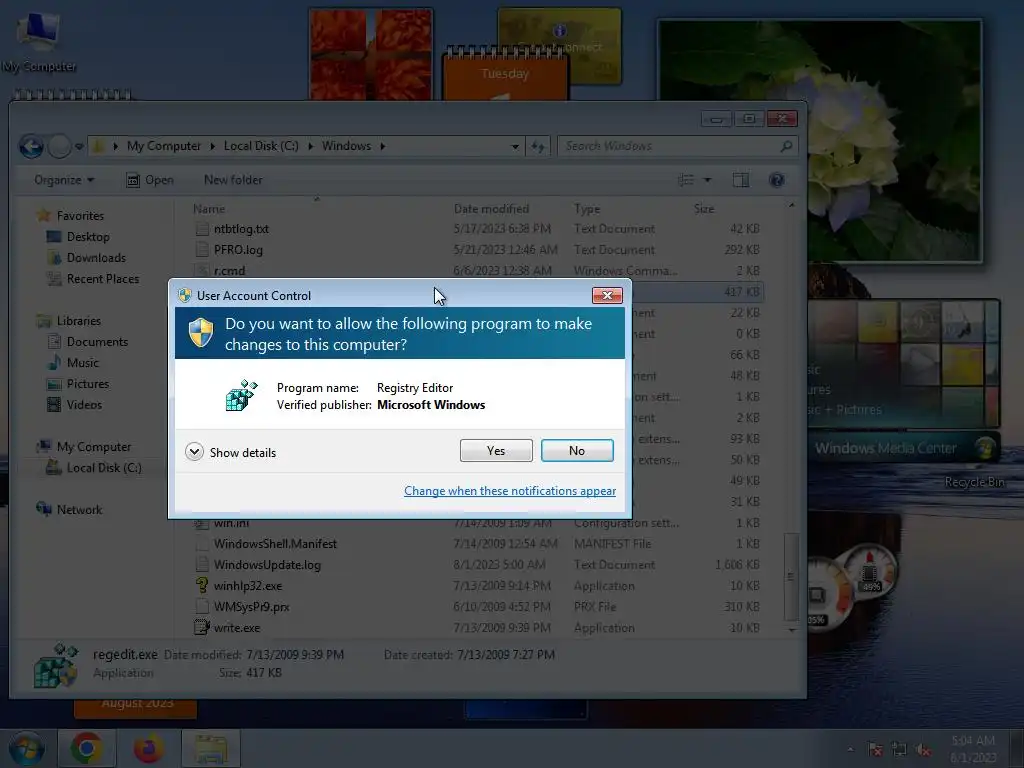Viewport: 1024px width, 768px height.
Task: Click New folder in Explorer toolbar
Action: (x=233, y=180)
